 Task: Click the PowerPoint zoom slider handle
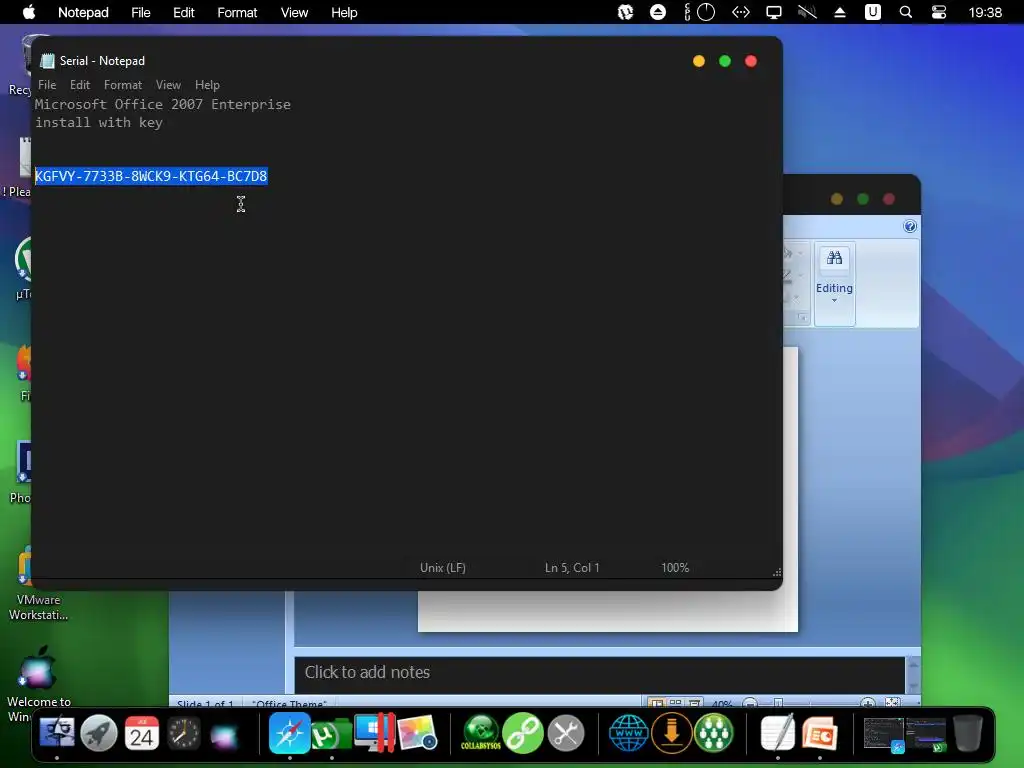(x=778, y=703)
